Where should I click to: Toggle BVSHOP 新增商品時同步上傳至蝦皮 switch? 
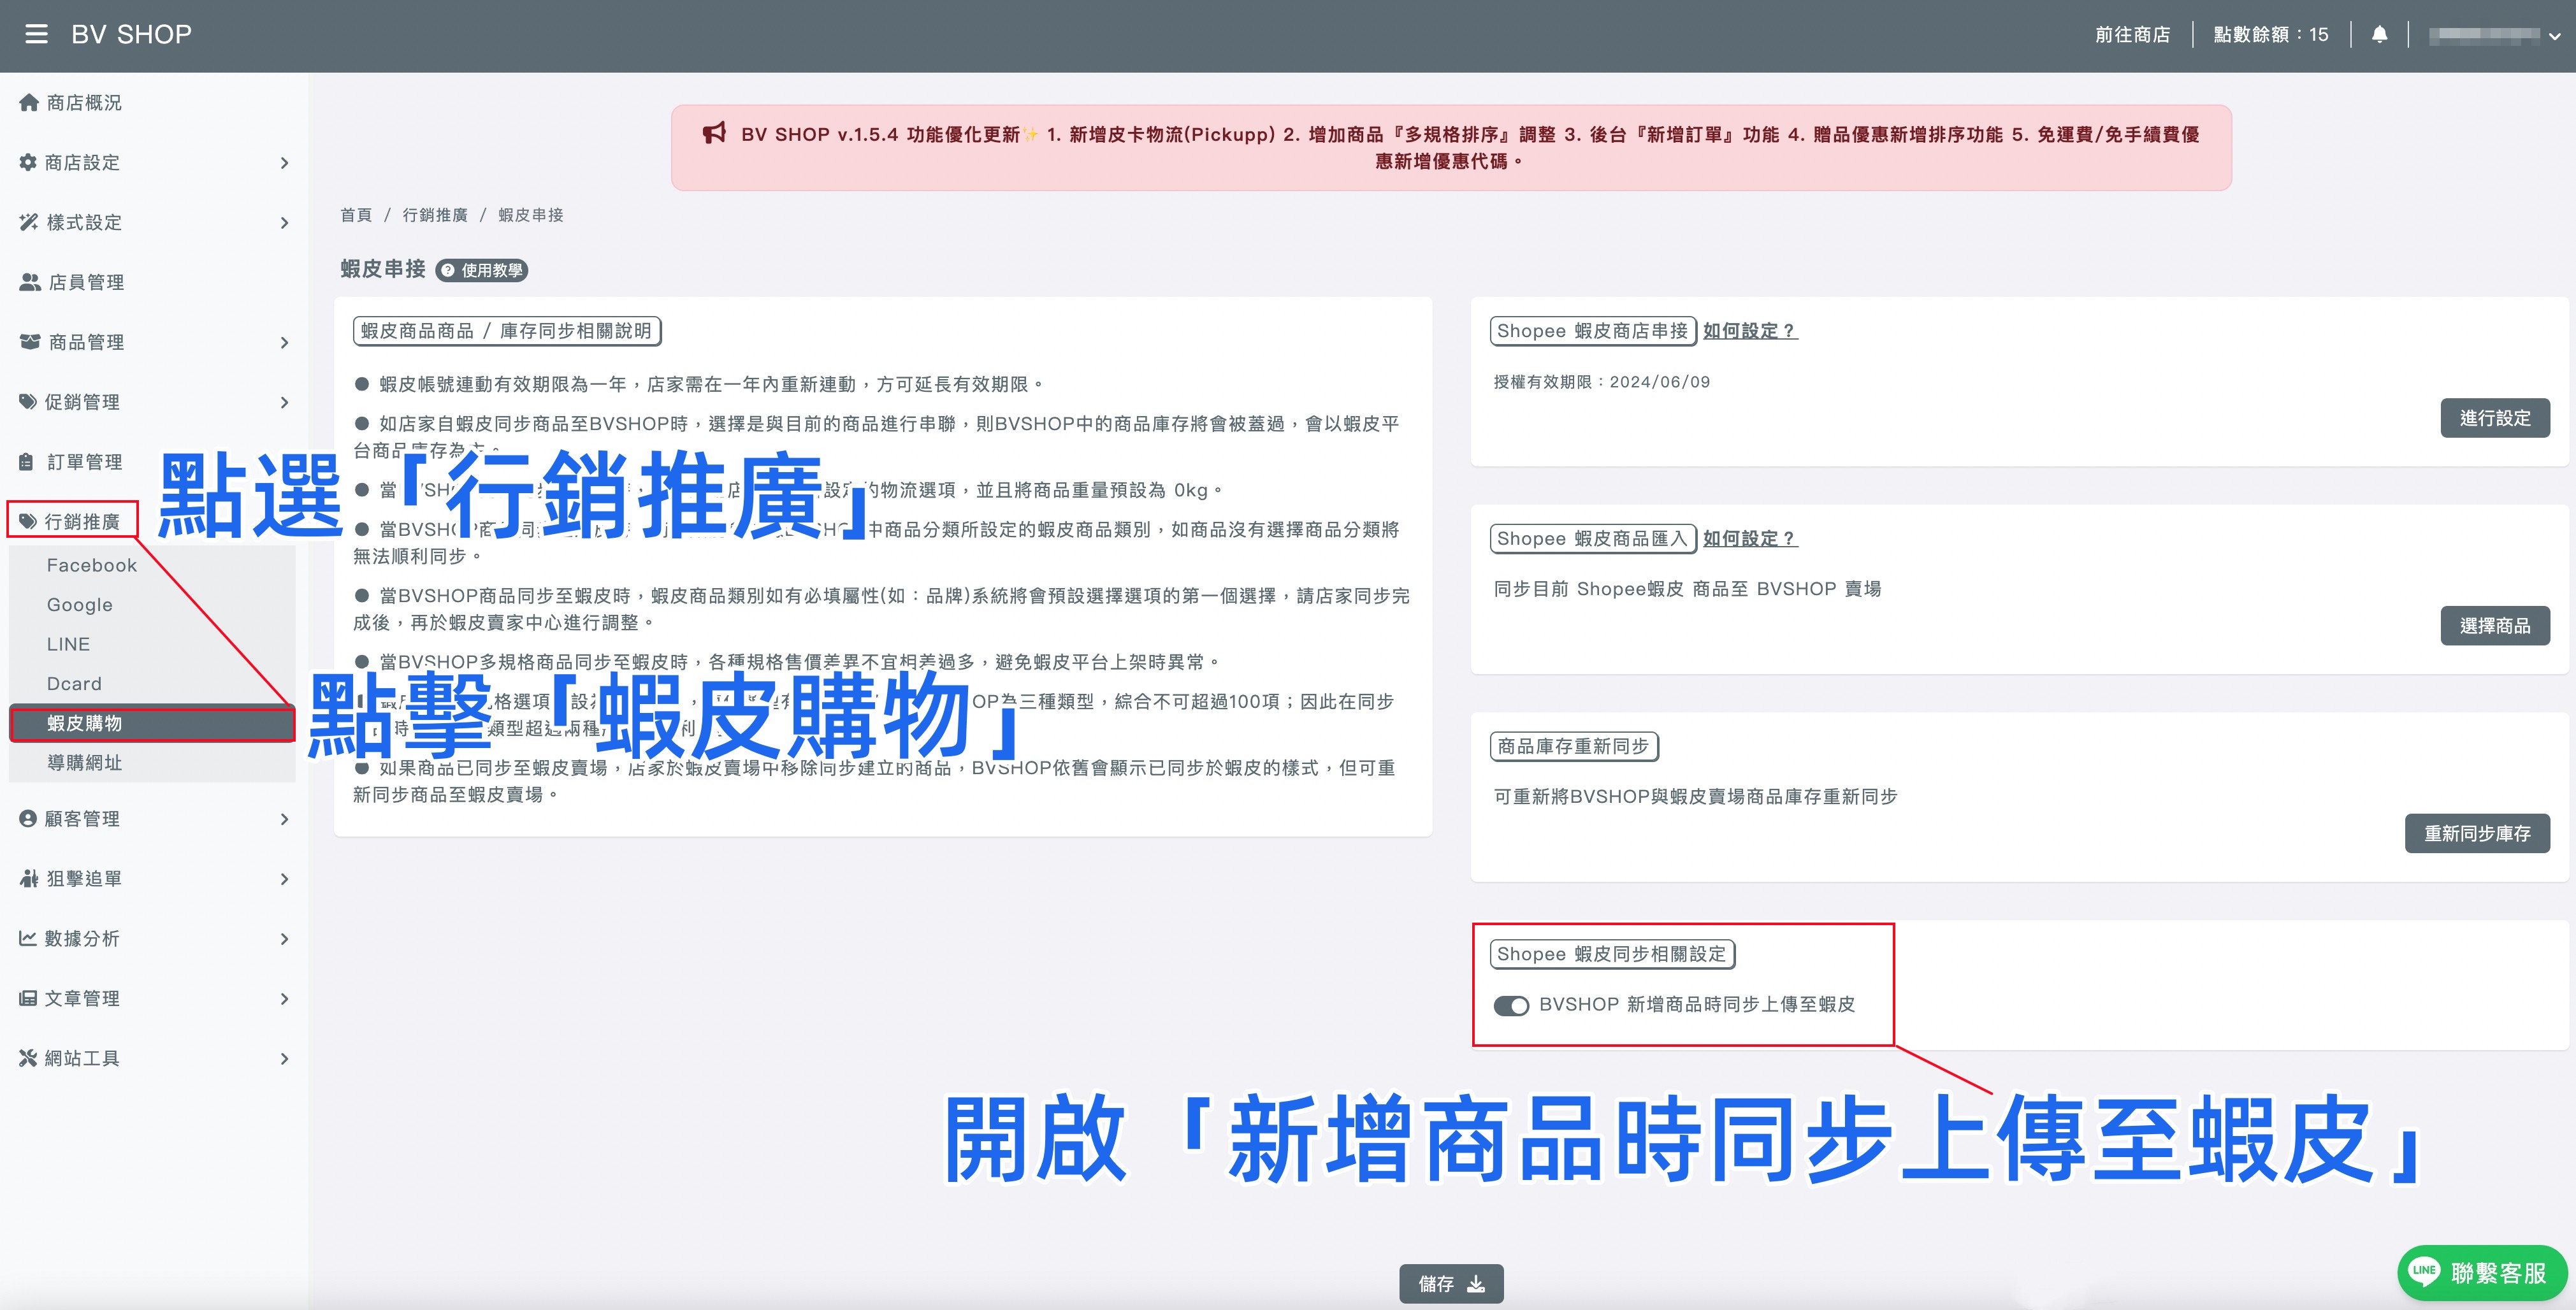tap(1511, 1005)
